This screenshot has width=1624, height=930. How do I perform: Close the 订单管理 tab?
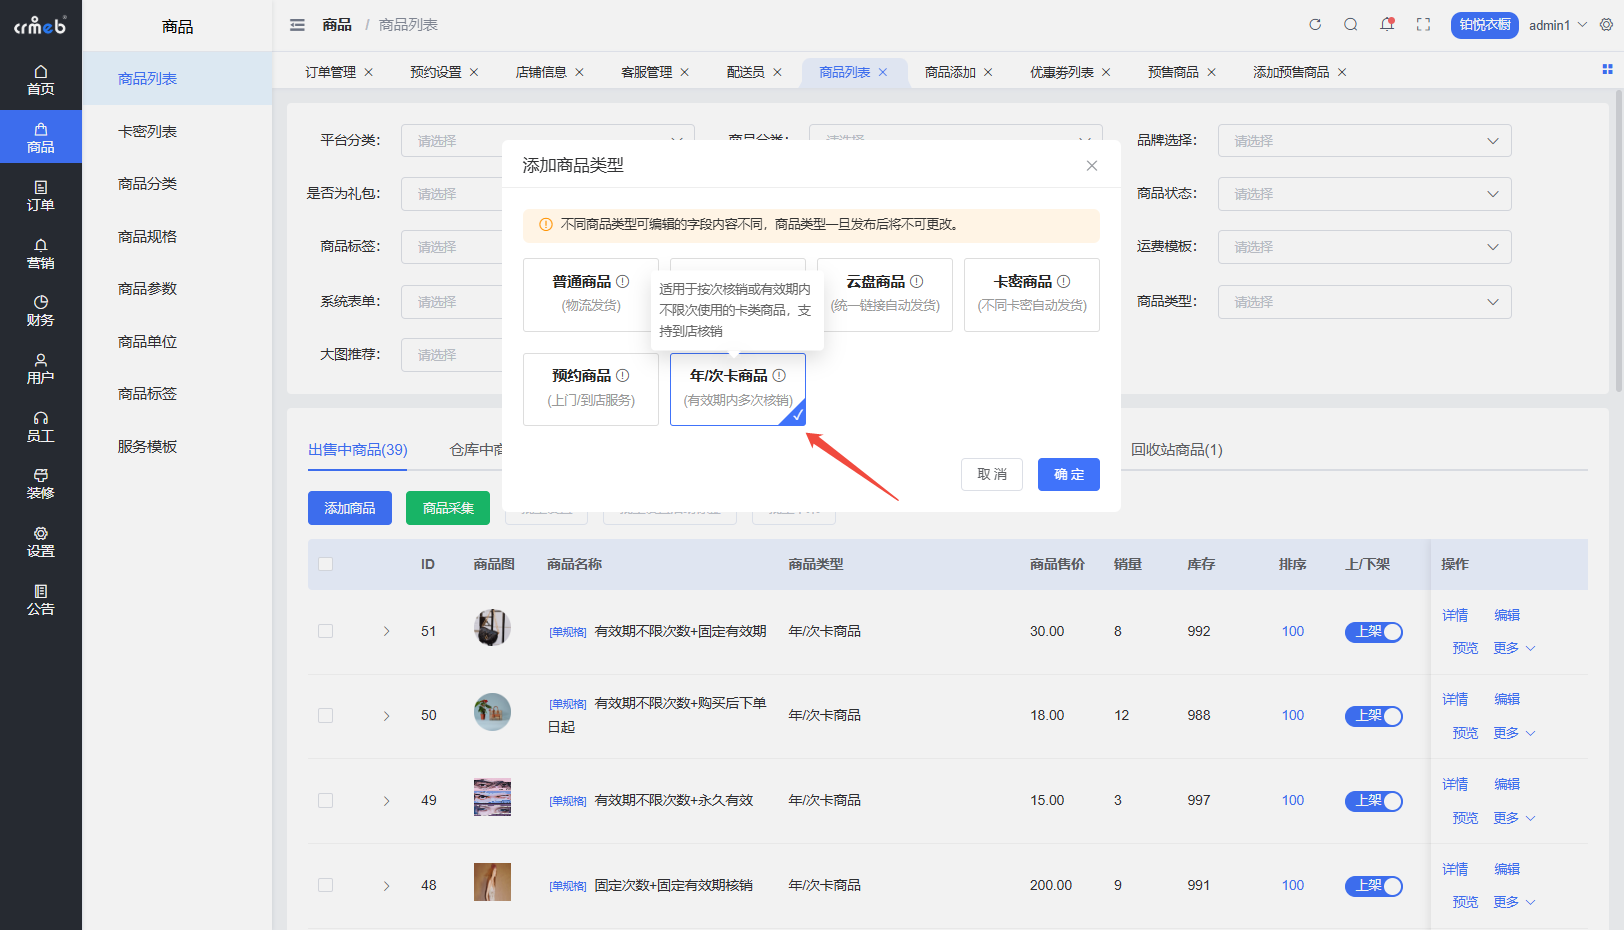point(369,72)
